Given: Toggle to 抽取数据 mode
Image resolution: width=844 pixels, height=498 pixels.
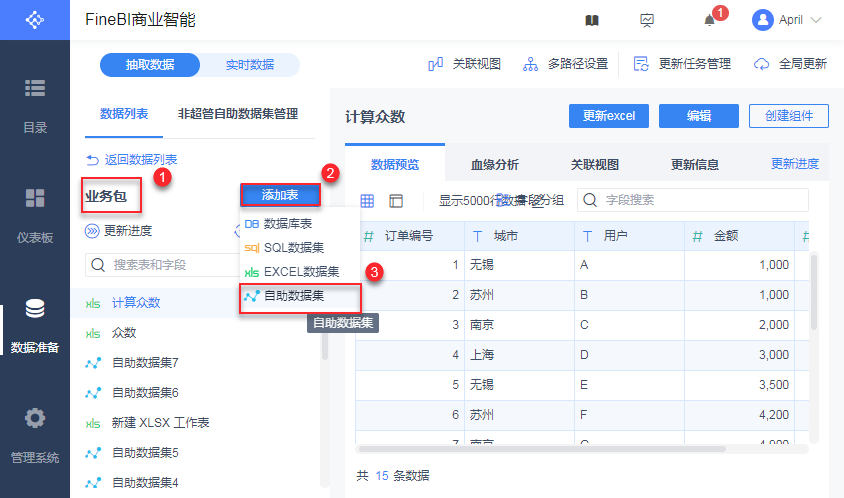Looking at the screenshot, I should point(150,65).
